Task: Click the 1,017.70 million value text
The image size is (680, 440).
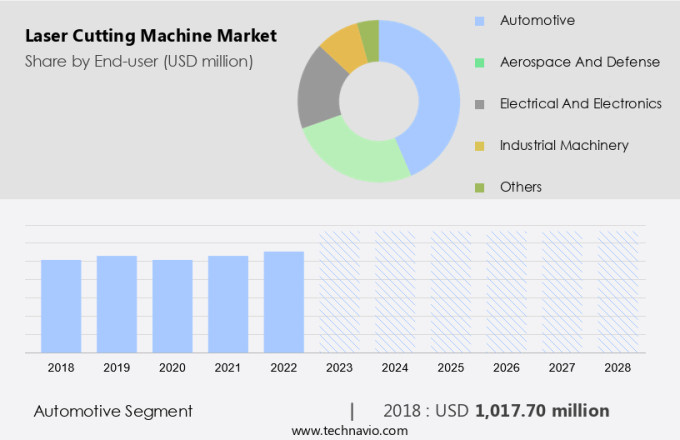Action: [542, 411]
